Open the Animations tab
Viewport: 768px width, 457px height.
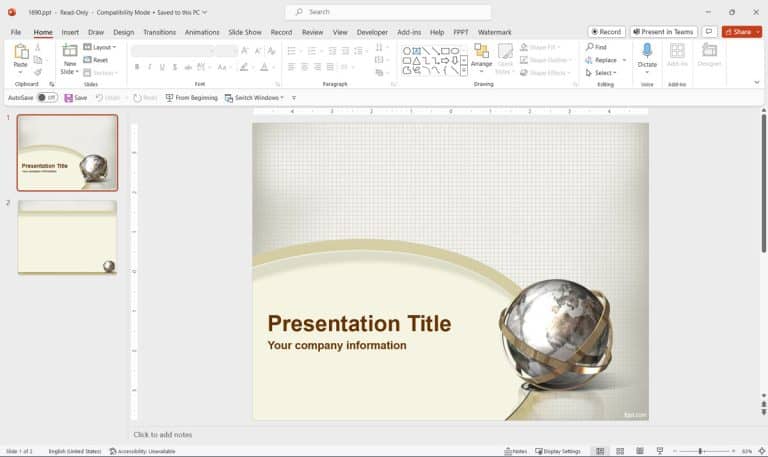click(202, 32)
